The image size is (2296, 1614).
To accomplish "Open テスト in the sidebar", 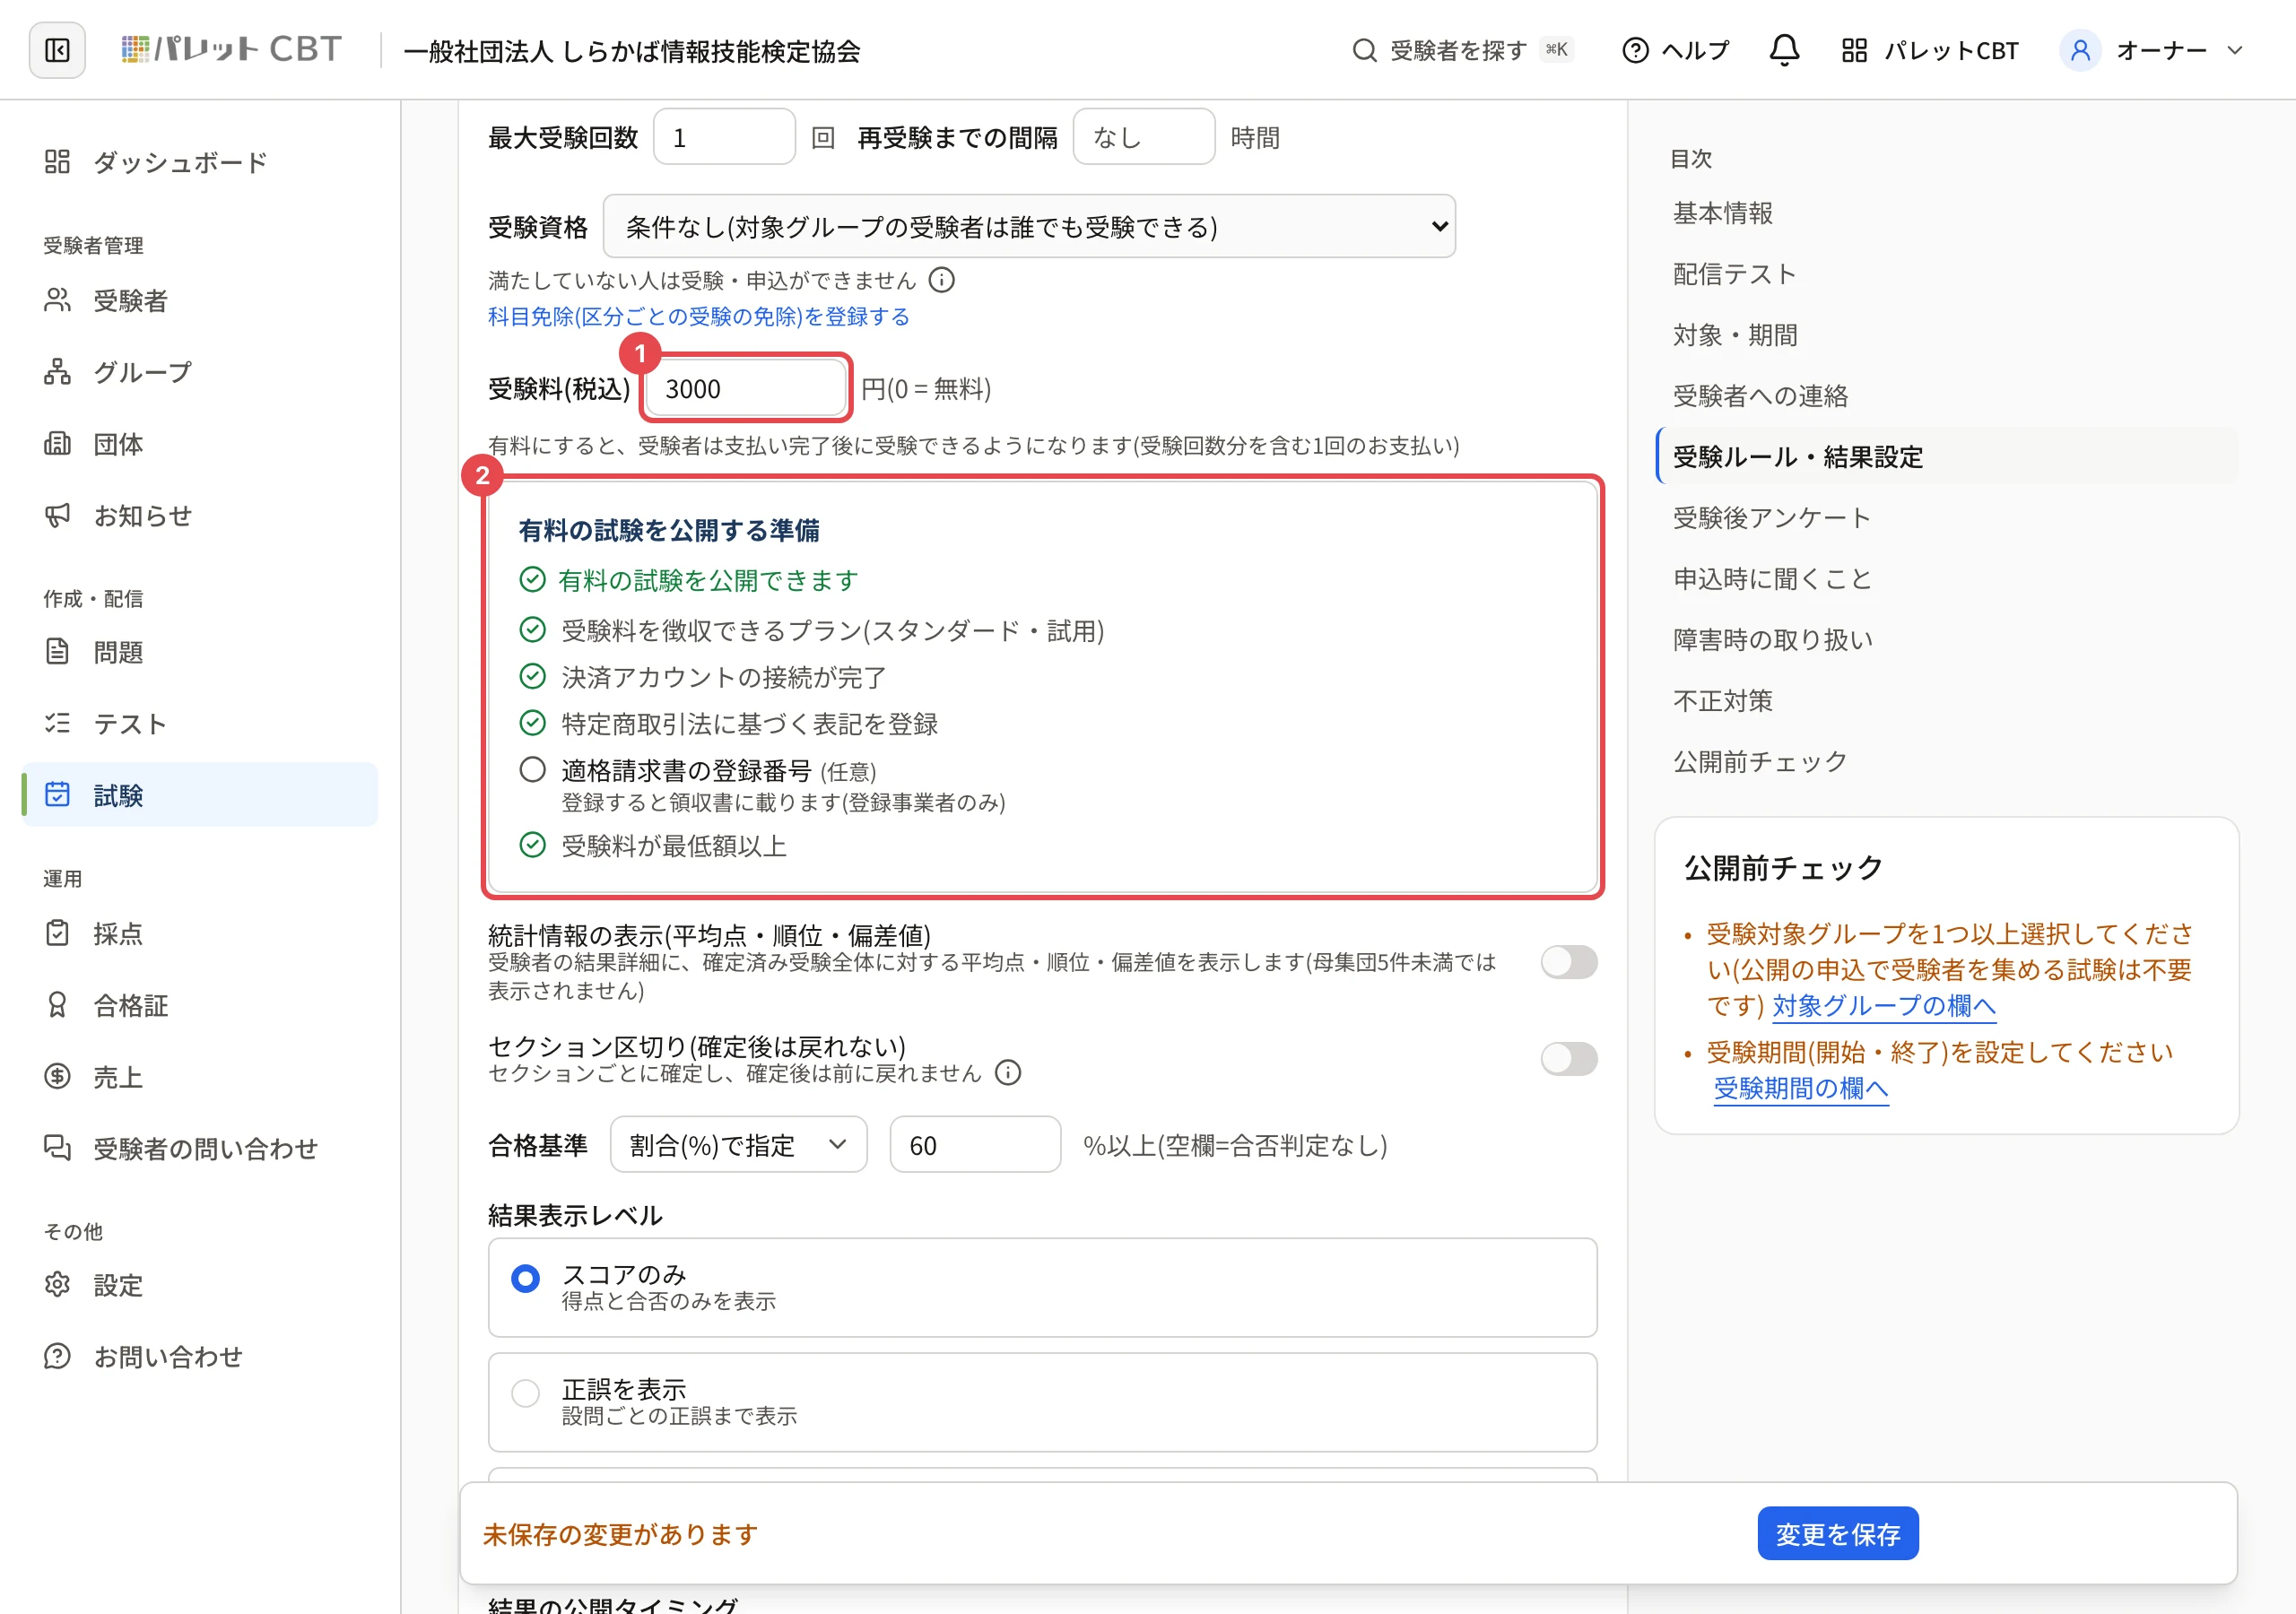I will point(200,724).
